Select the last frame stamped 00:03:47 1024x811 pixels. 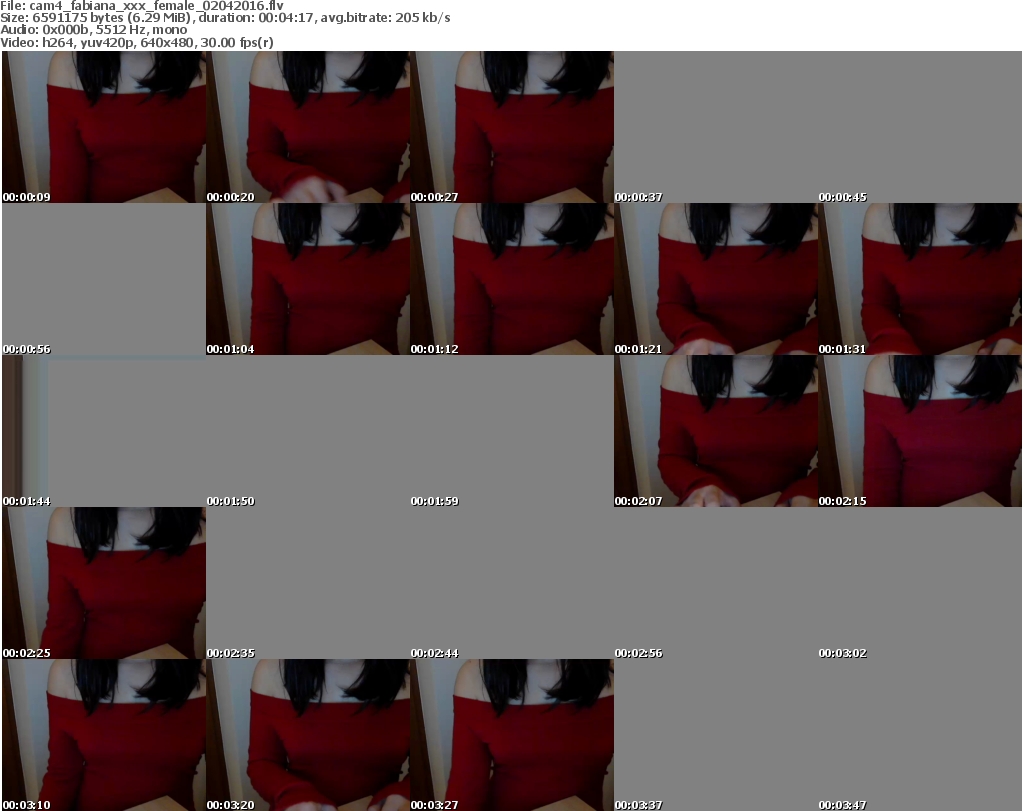(920, 735)
